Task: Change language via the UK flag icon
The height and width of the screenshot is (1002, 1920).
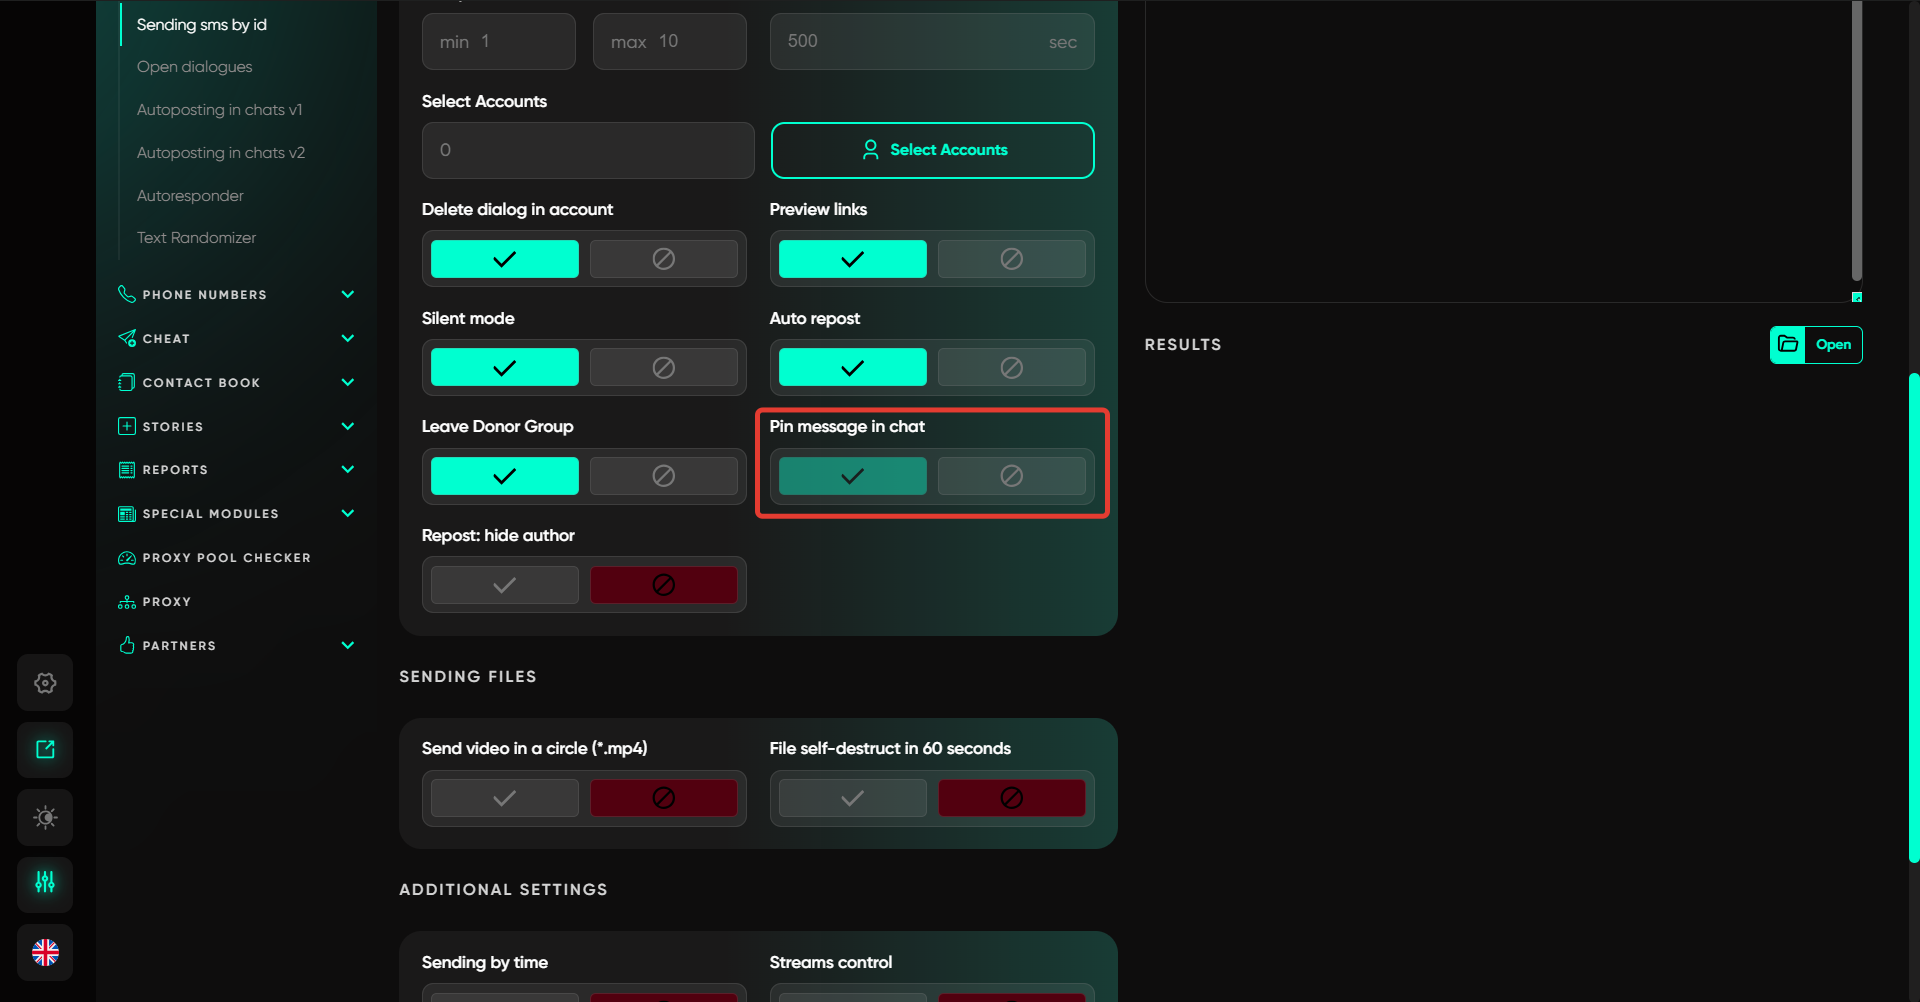Action: click(x=45, y=952)
